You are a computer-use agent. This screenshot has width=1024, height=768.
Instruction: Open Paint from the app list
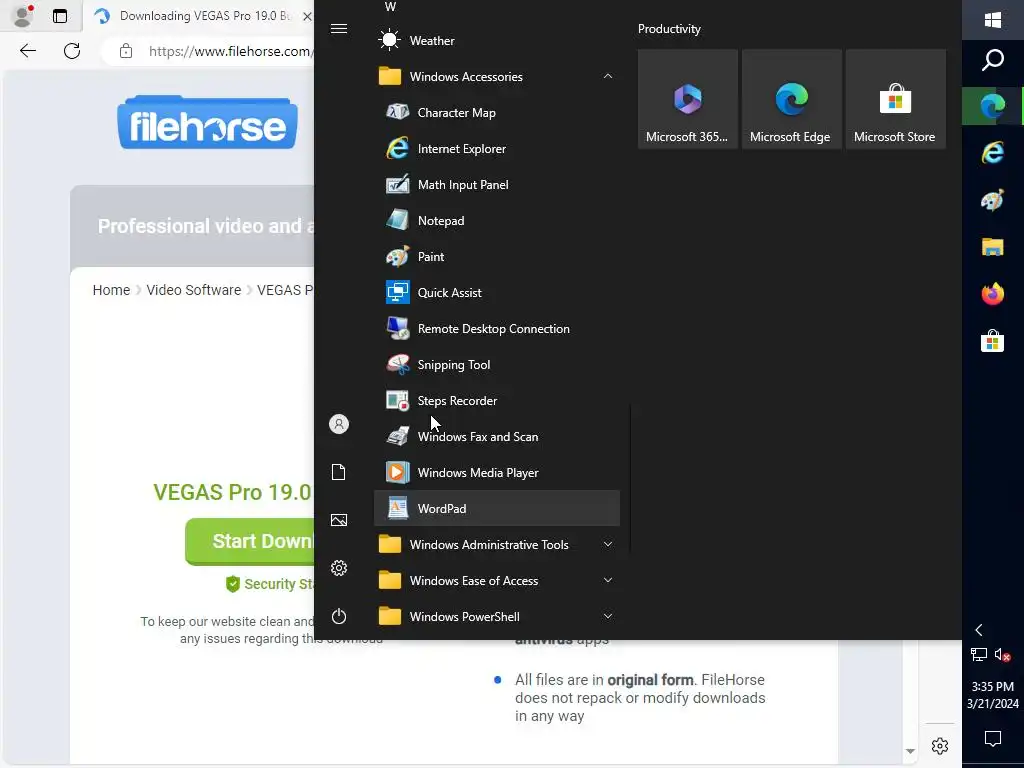click(496, 256)
